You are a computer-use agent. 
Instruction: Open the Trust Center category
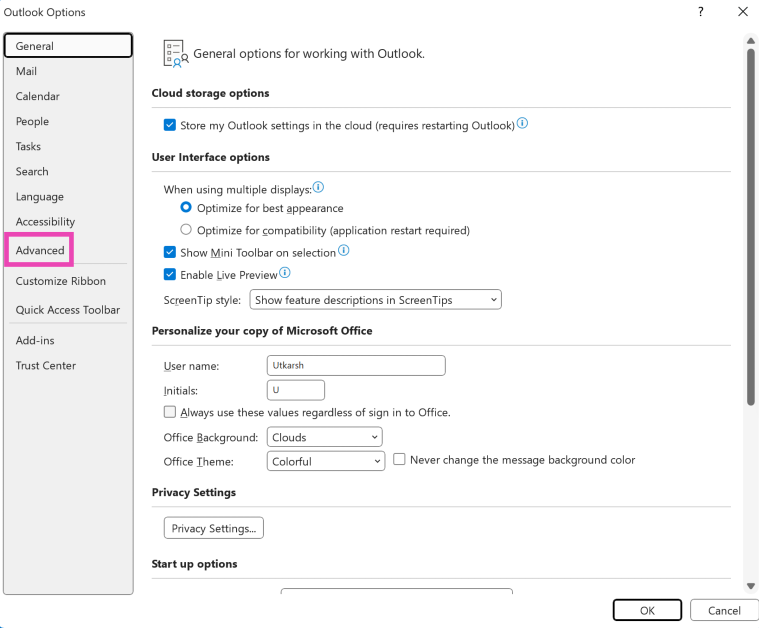pos(46,365)
